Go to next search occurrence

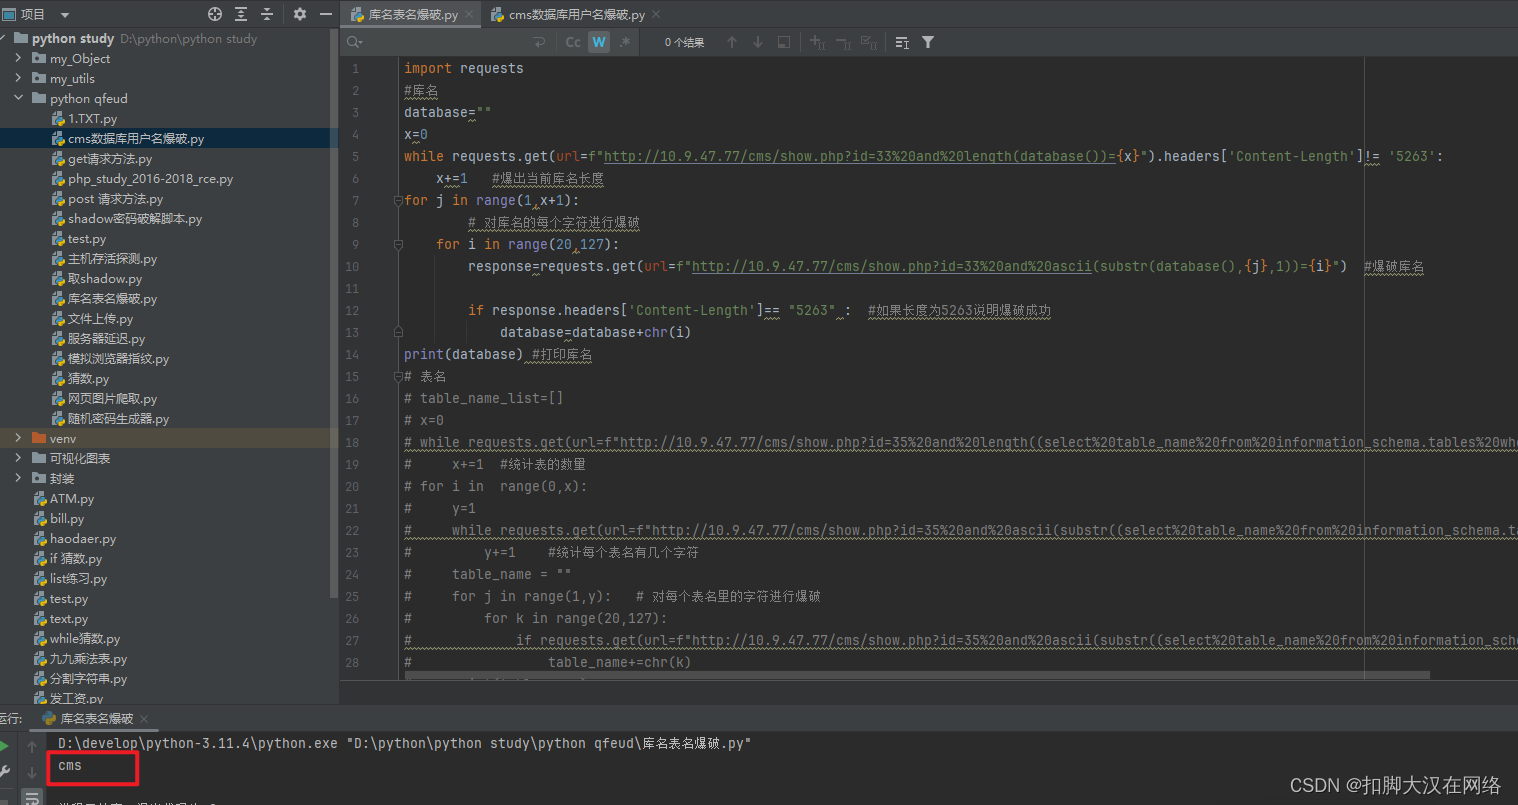tap(758, 42)
